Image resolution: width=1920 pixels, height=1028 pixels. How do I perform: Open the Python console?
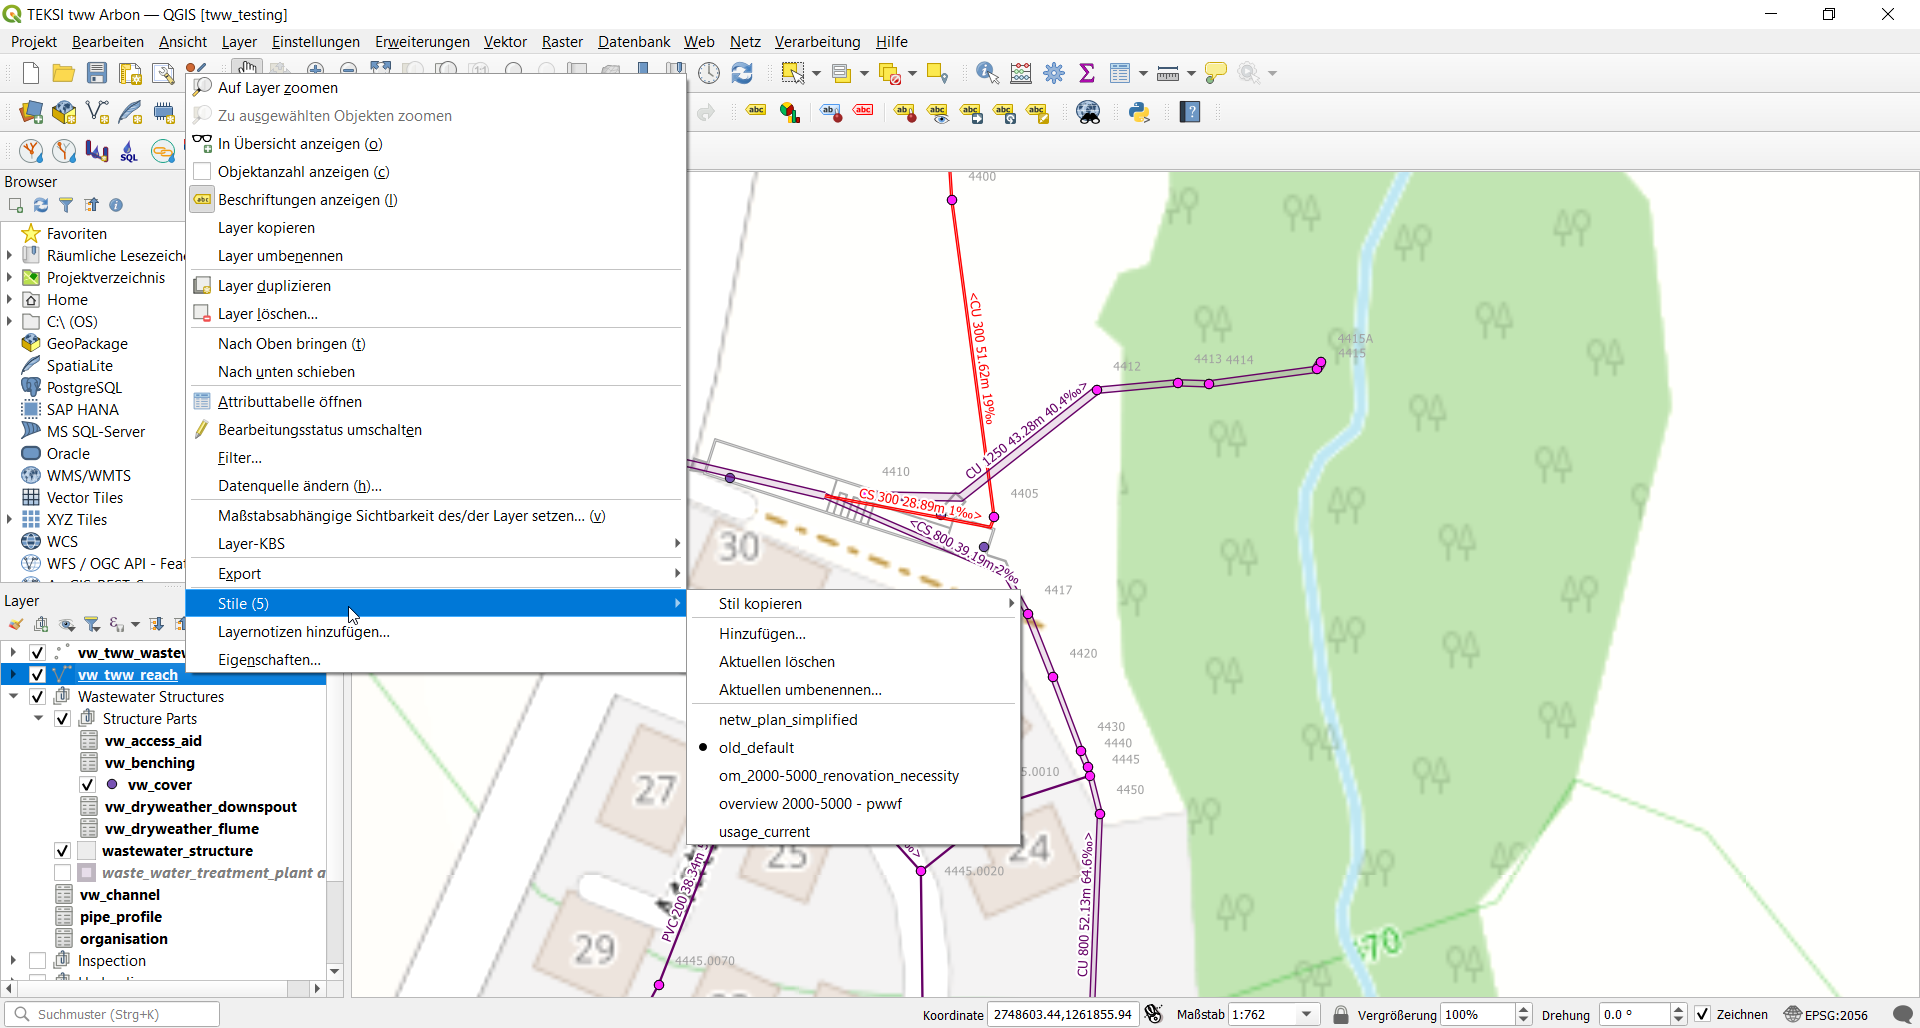pyautogui.click(x=1139, y=112)
